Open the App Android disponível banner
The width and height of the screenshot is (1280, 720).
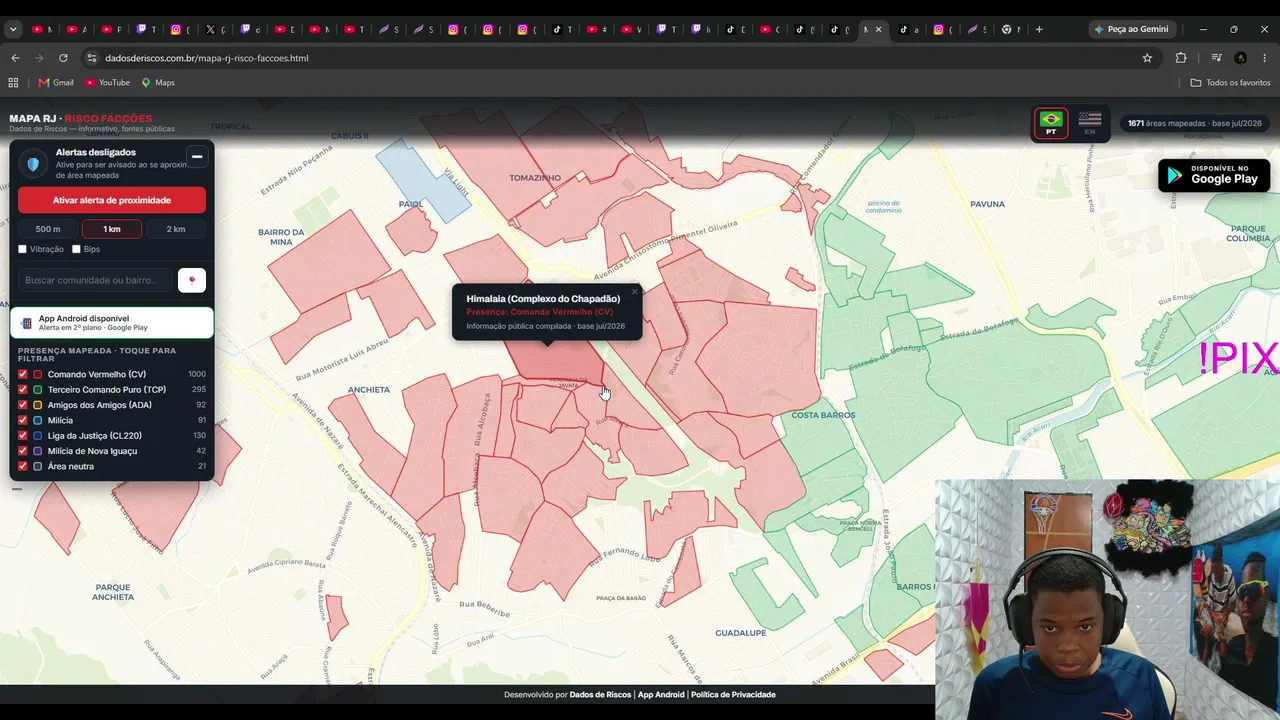tap(112, 323)
